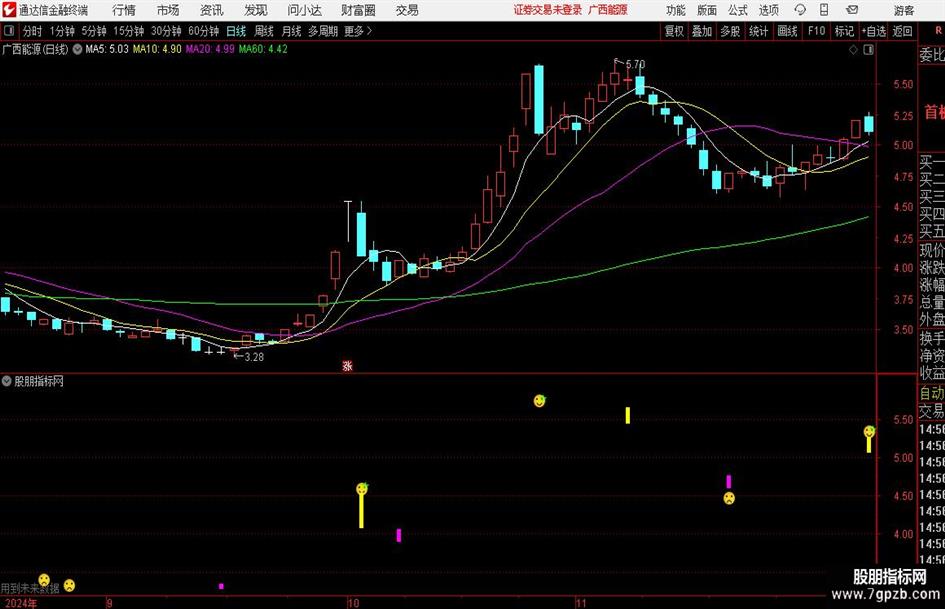Open the 版面 menu
Image resolution: width=945 pixels, height=609 pixels.
point(707,10)
